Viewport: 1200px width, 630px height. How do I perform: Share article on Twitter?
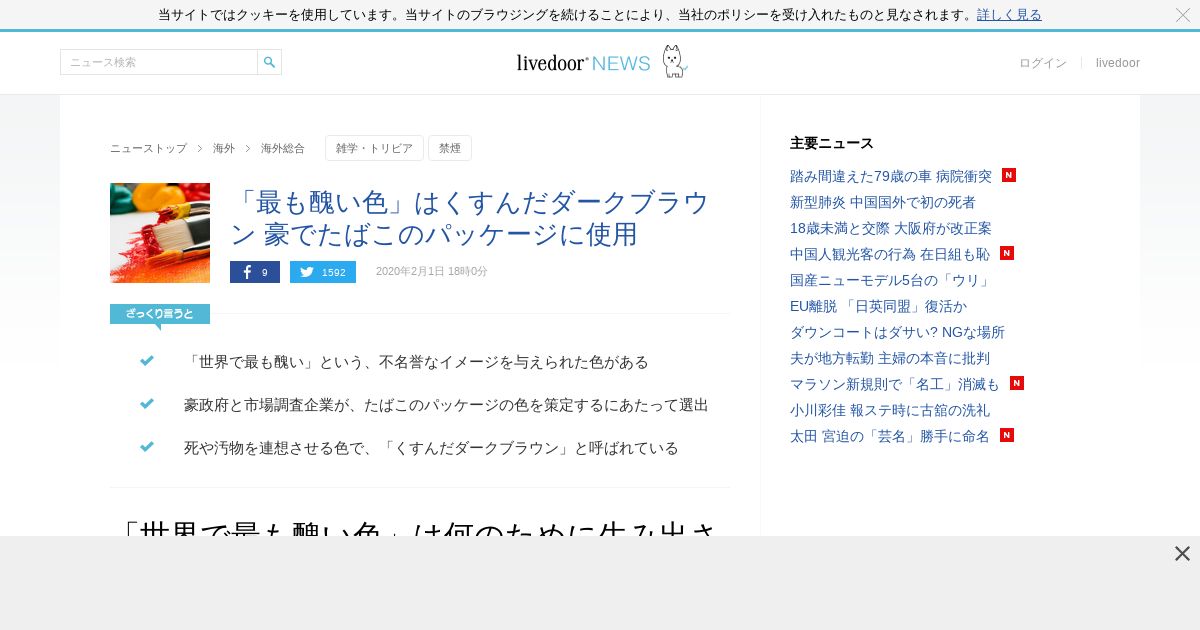(x=323, y=272)
